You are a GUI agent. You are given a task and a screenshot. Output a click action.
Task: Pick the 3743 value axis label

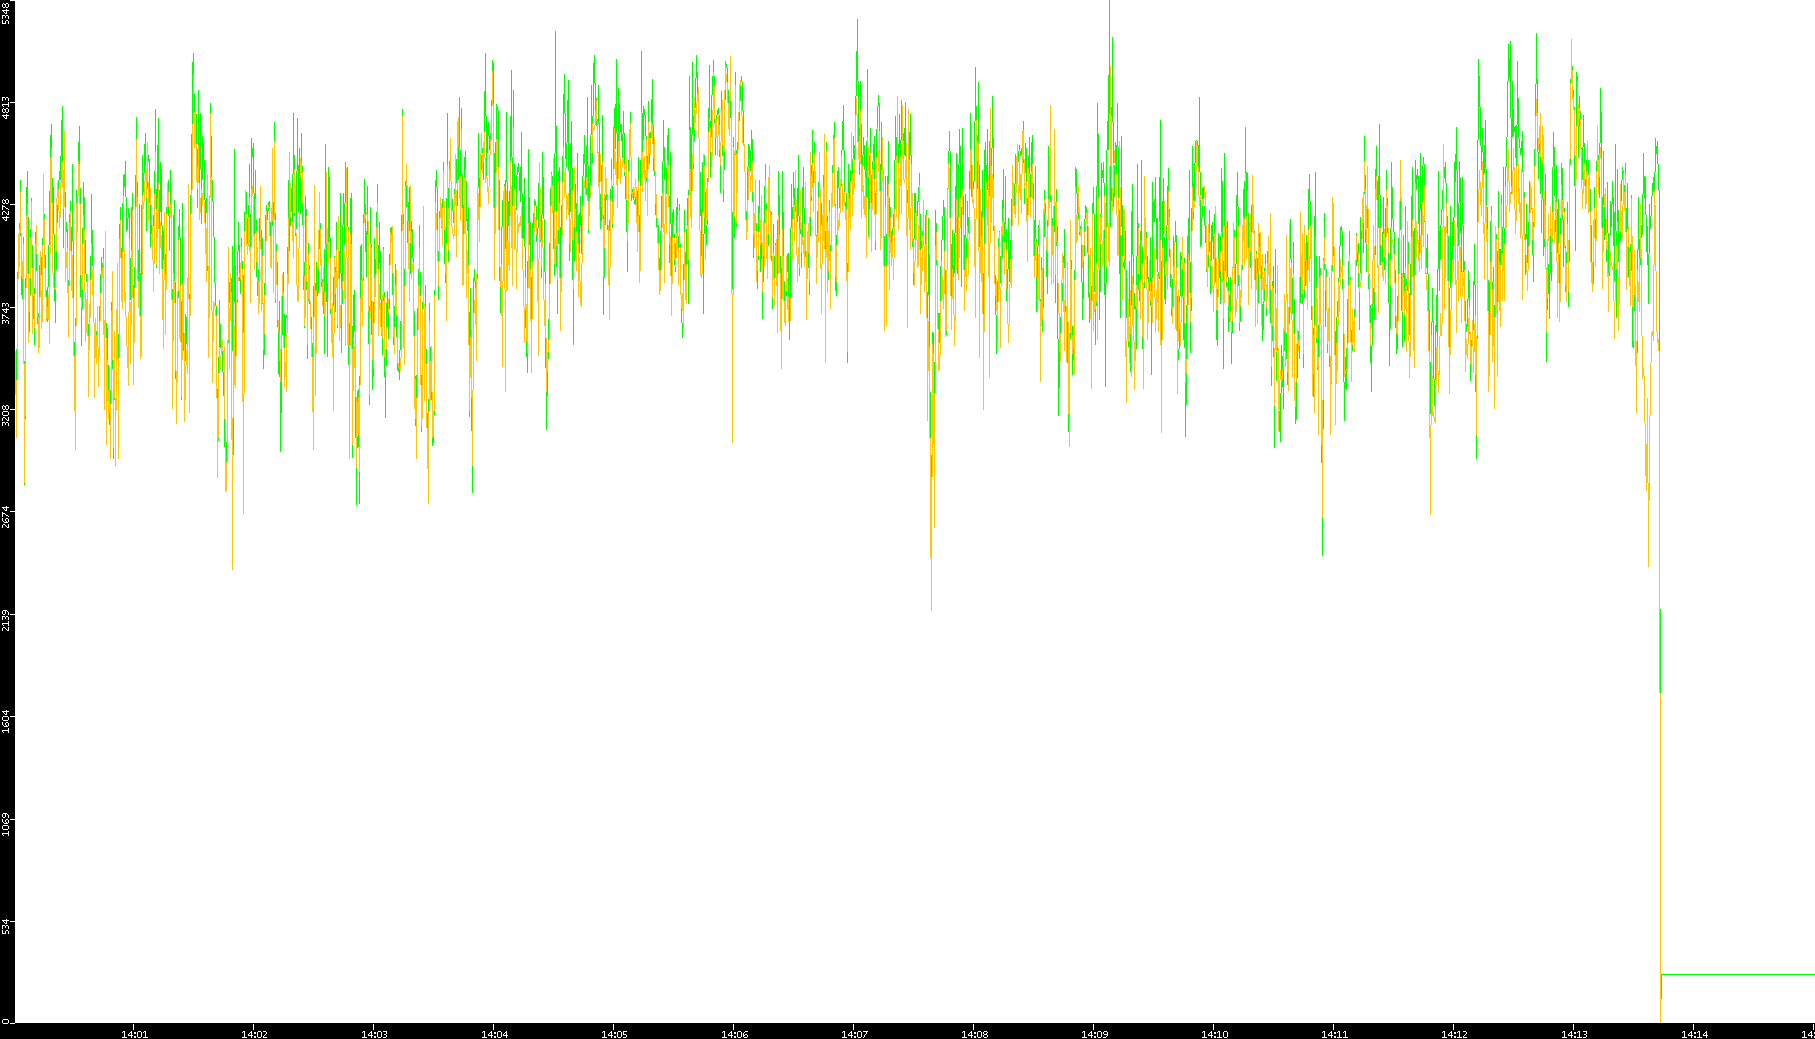tap(6, 313)
